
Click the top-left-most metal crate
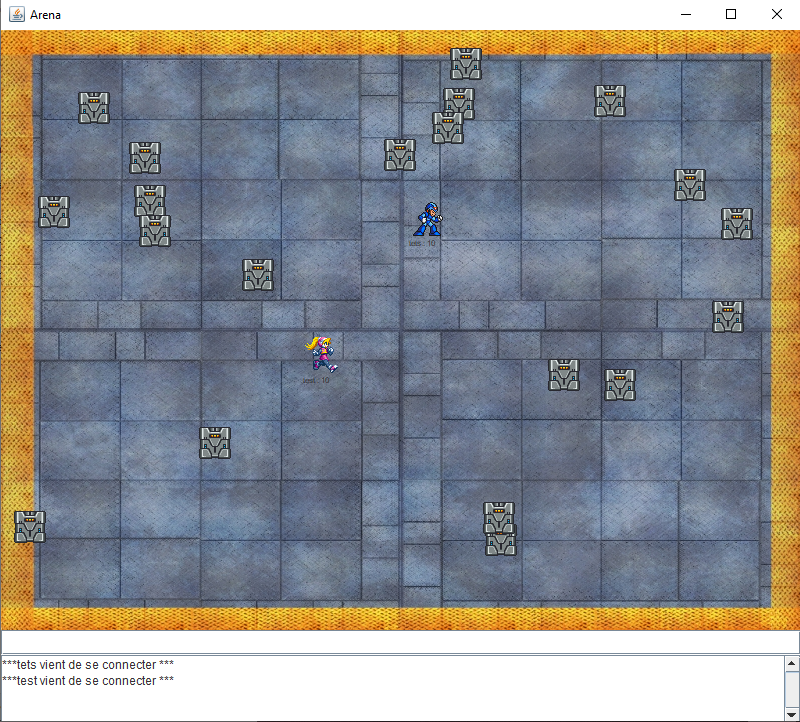point(94,107)
